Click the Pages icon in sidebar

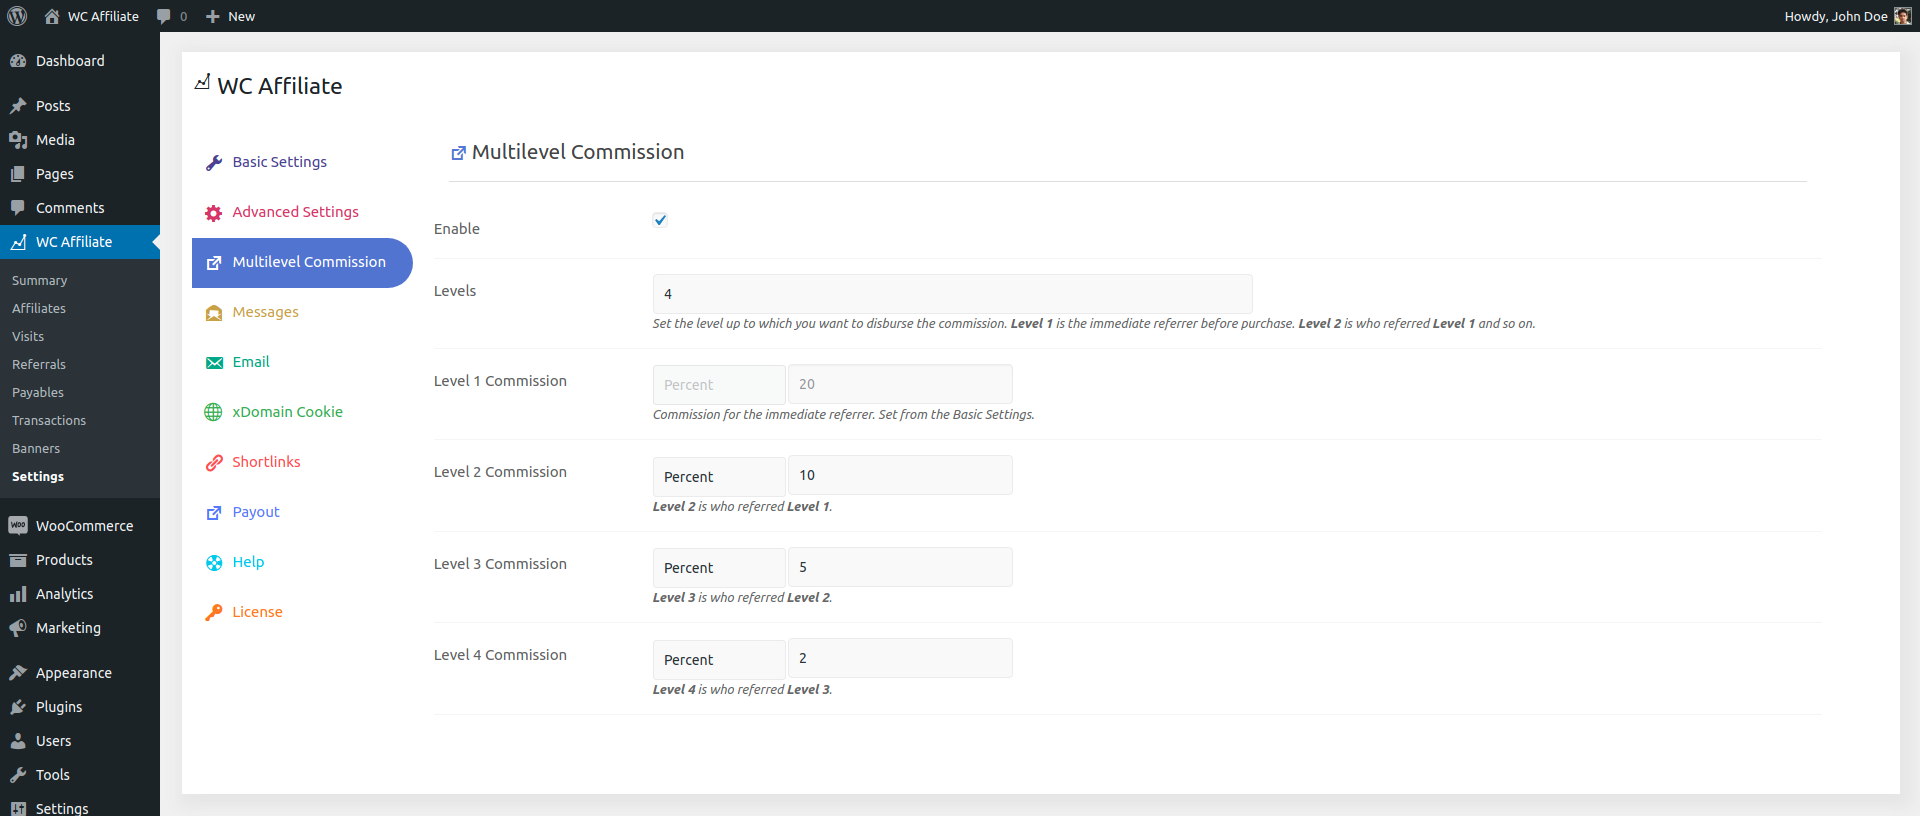click(x=18, y=174)
